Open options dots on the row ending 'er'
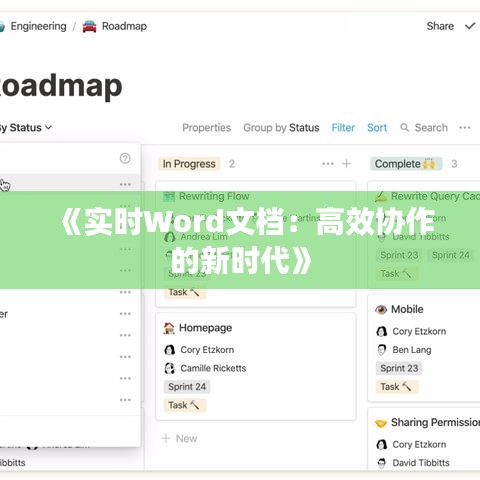Screen dimensions: 480x480 pyautogui.click(x=125, y=314)
